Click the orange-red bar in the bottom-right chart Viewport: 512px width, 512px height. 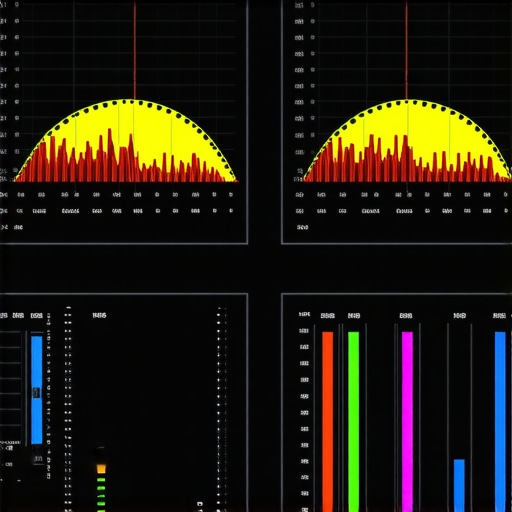327,421
